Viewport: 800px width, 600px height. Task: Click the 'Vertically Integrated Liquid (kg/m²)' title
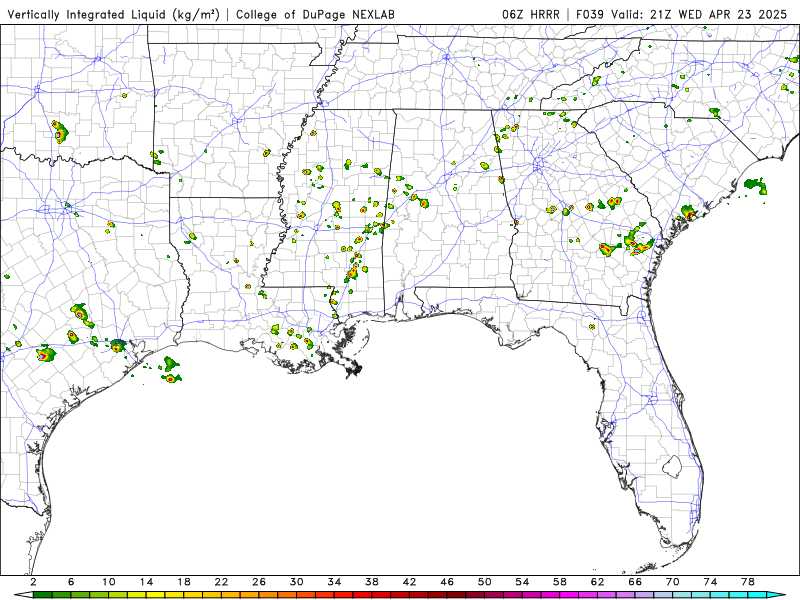click(x=113, y=15)
